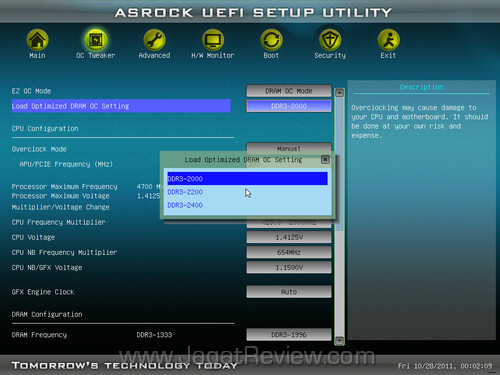Select Multiplier/Voltage Change row

[x=60, y=207]
